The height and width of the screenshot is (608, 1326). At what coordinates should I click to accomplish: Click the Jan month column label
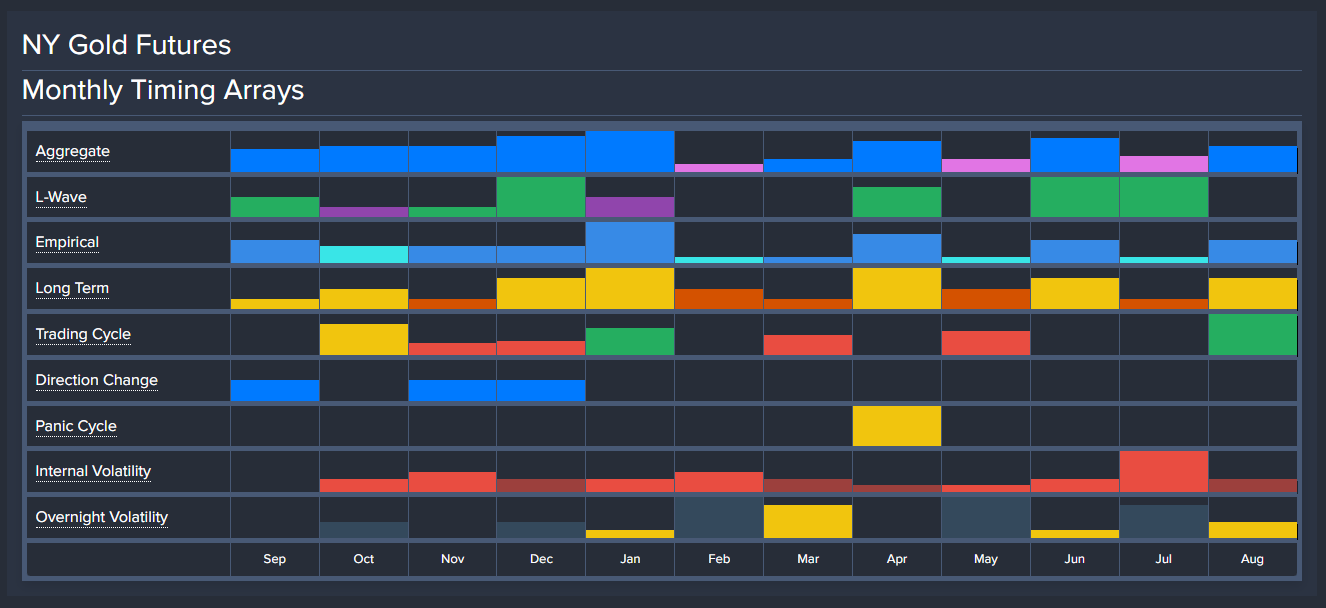click(630, 559)
